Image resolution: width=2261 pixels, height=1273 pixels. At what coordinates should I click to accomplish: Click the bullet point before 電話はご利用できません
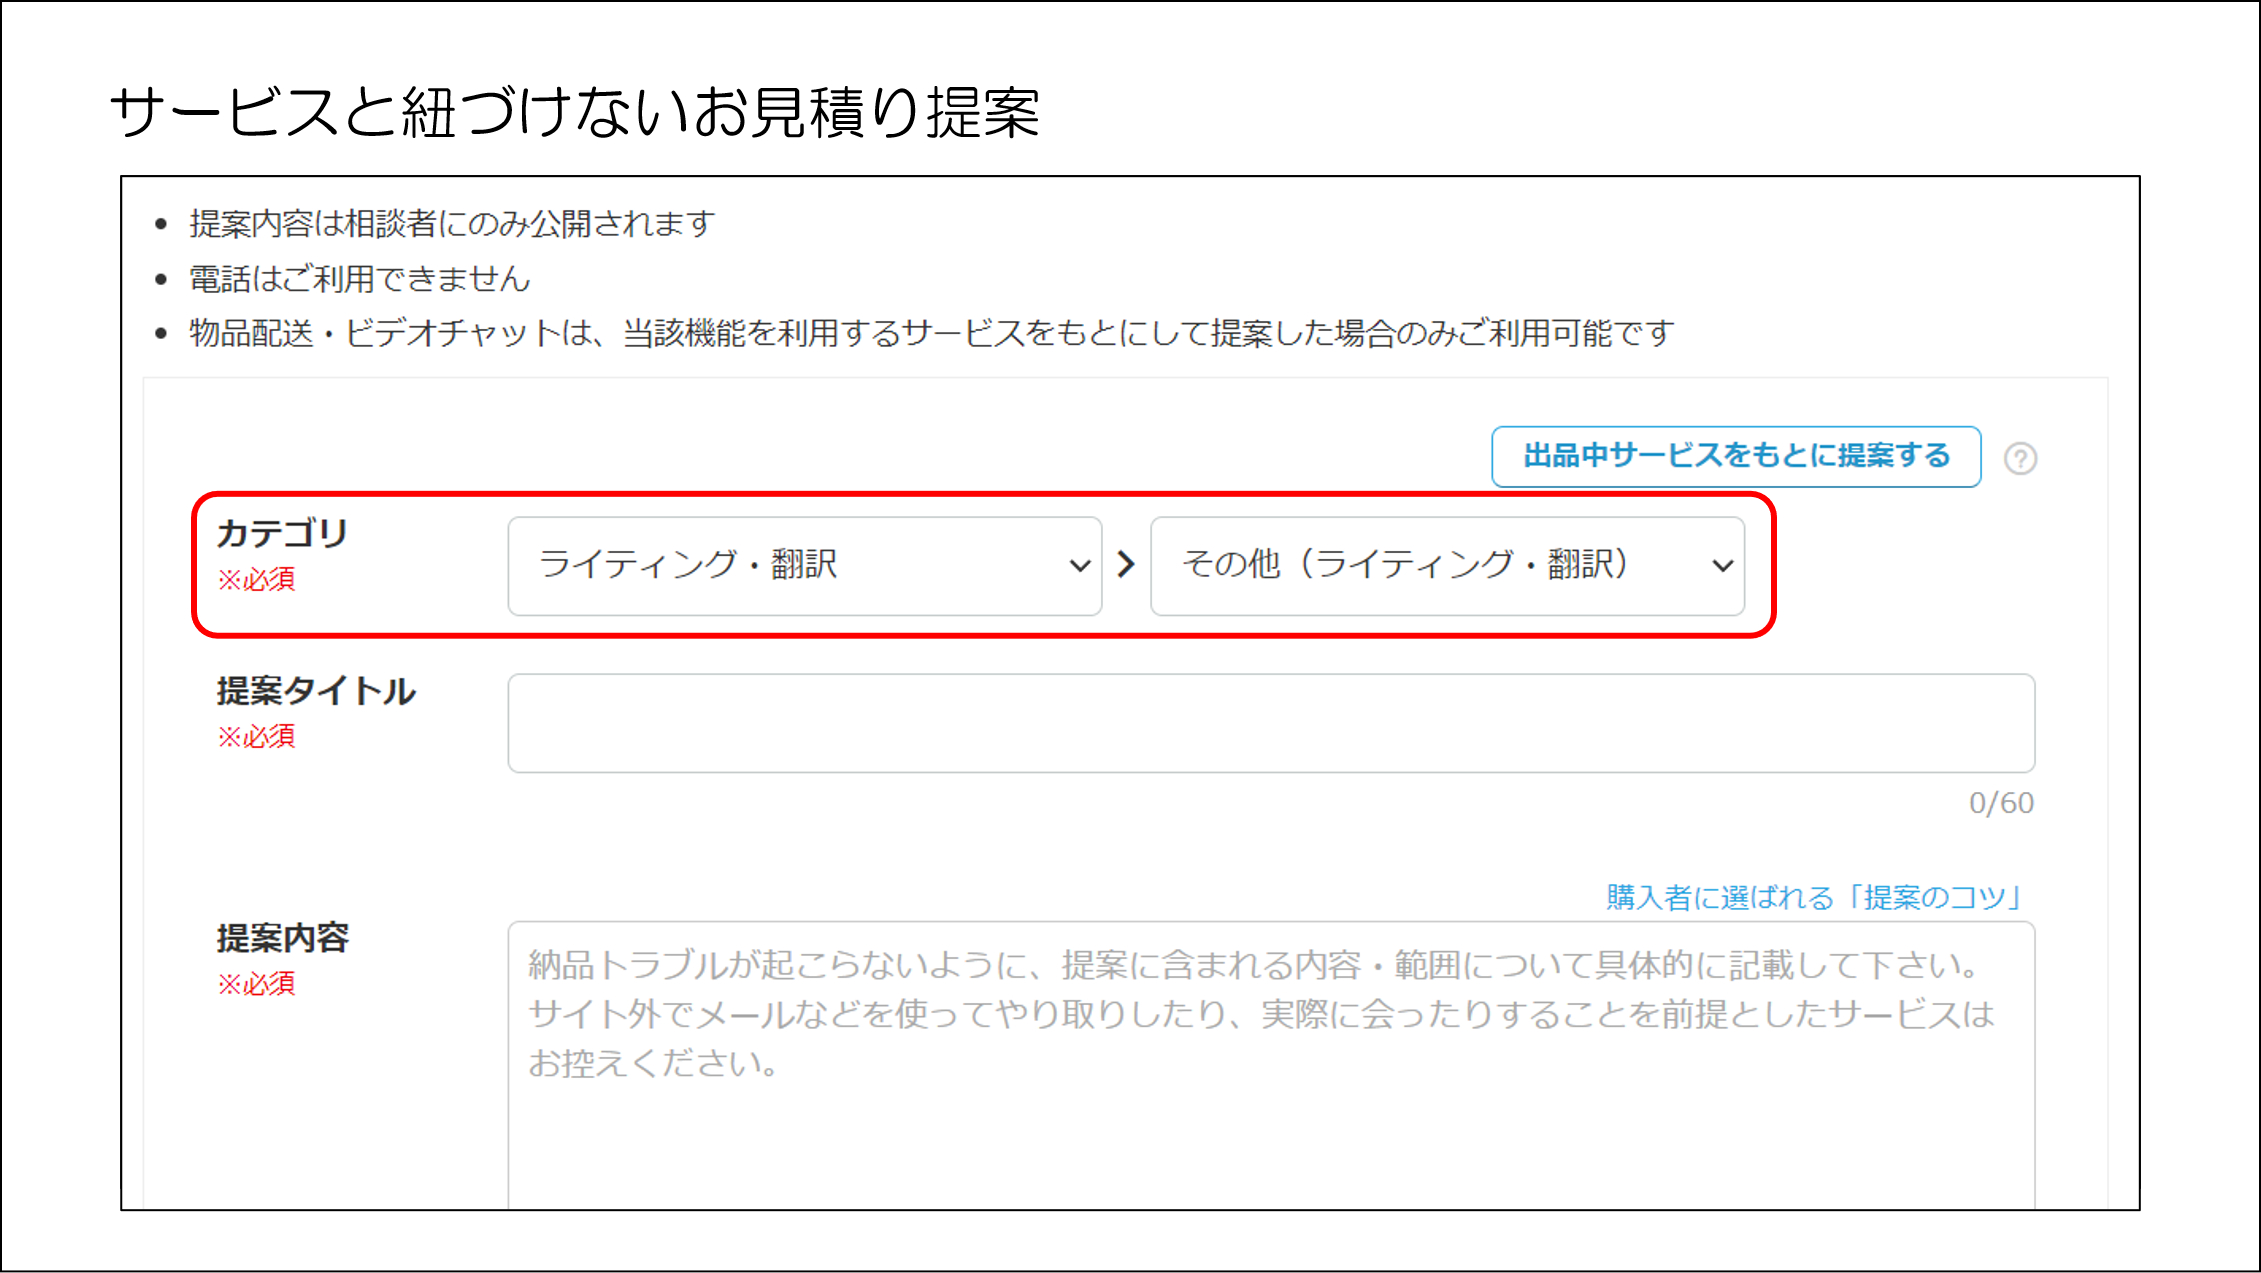click(x=163, y=279)
